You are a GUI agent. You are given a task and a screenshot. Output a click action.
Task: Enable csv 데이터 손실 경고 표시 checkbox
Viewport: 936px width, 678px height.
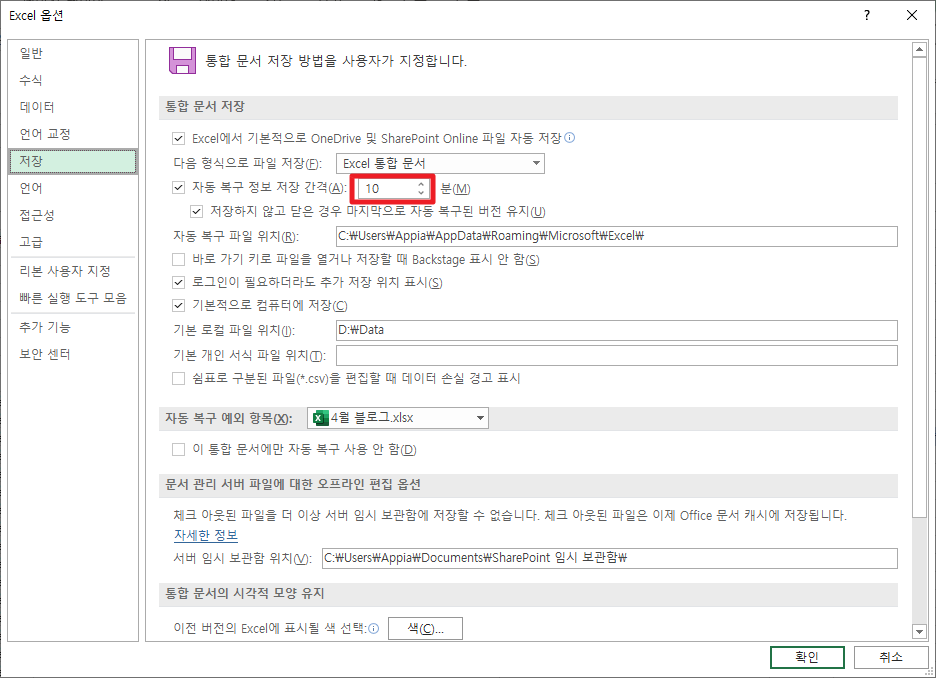(178, 378)
